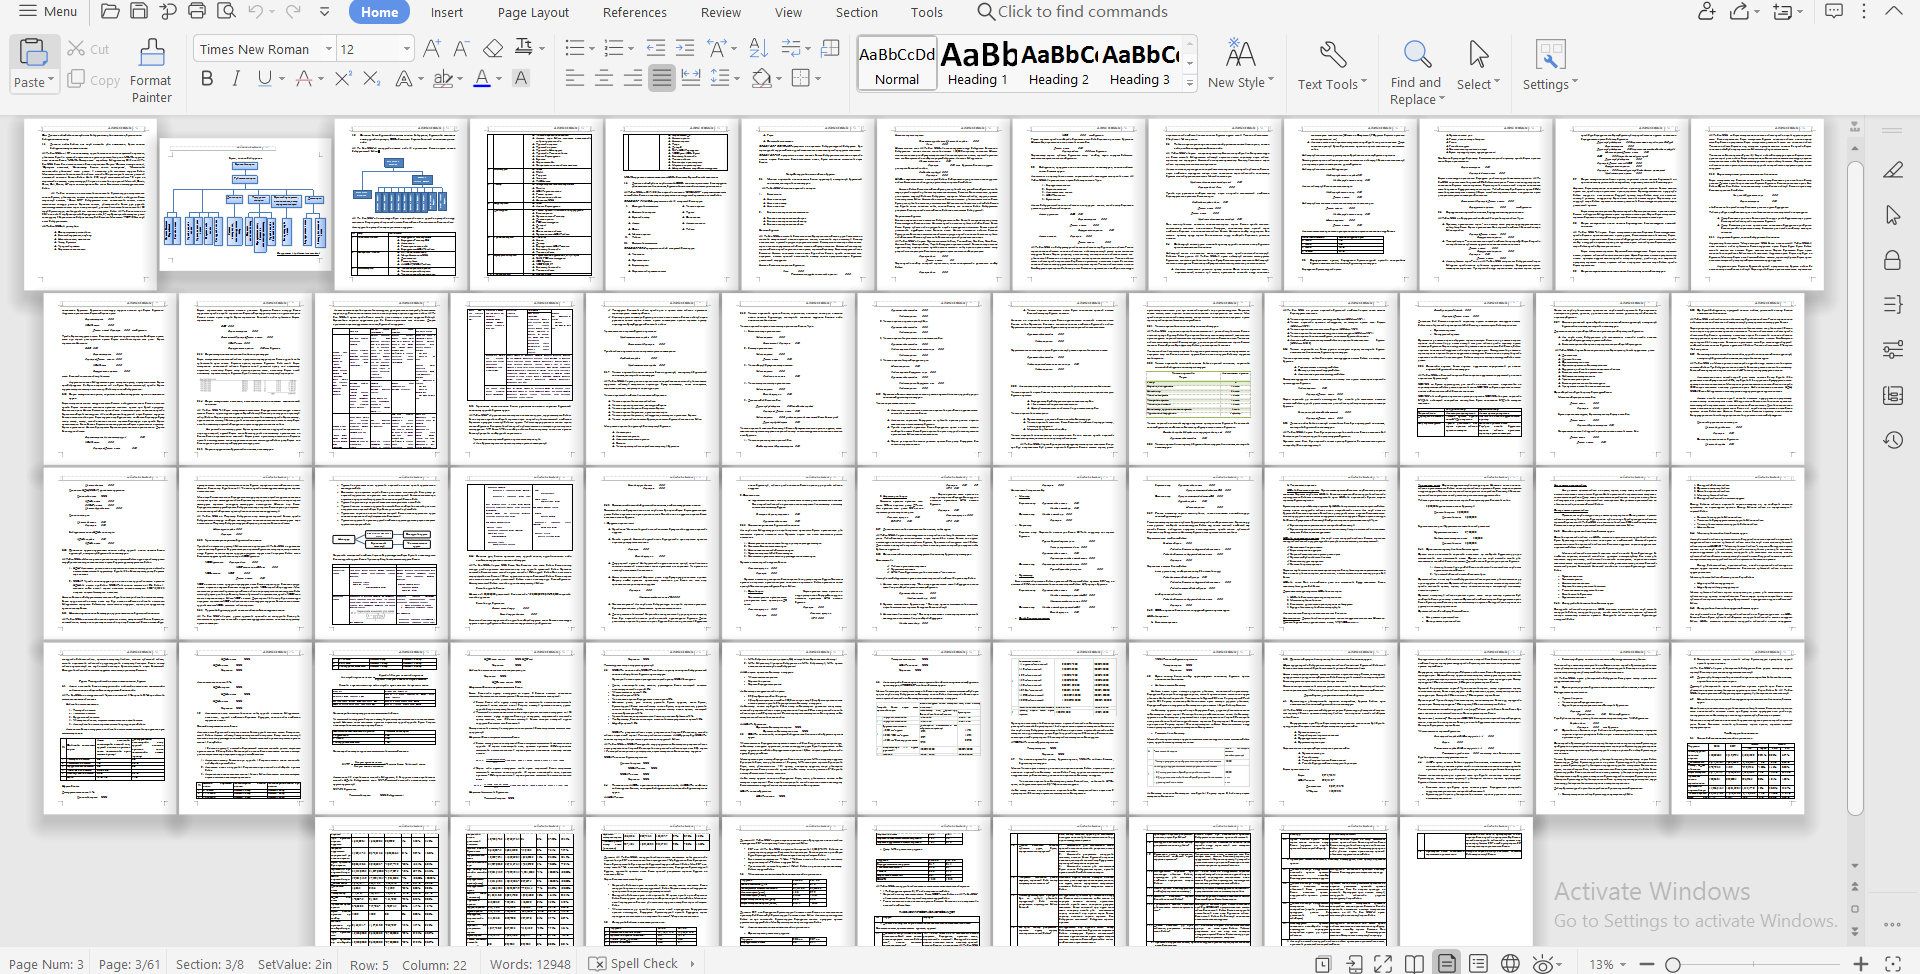1920x974 pixels.
Task: Select the edit annotation pen icon in sidebar
Action: (x=1893, y=170)
